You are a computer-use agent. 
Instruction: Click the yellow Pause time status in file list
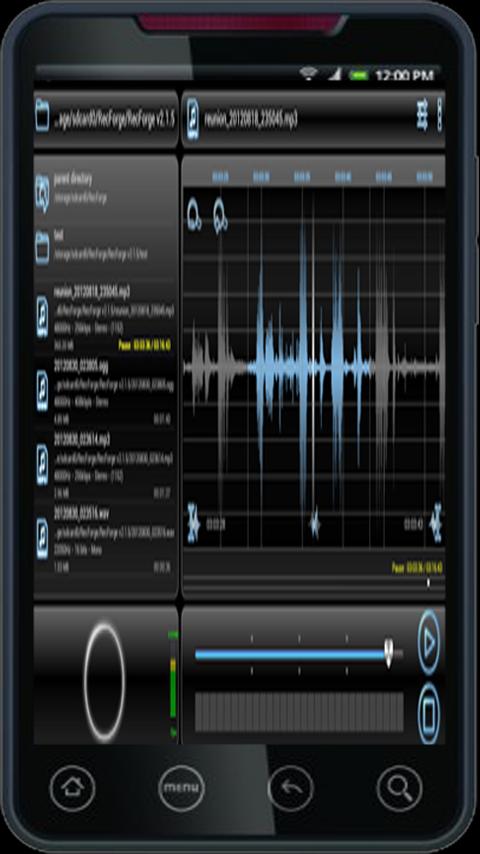coord(145,345)
